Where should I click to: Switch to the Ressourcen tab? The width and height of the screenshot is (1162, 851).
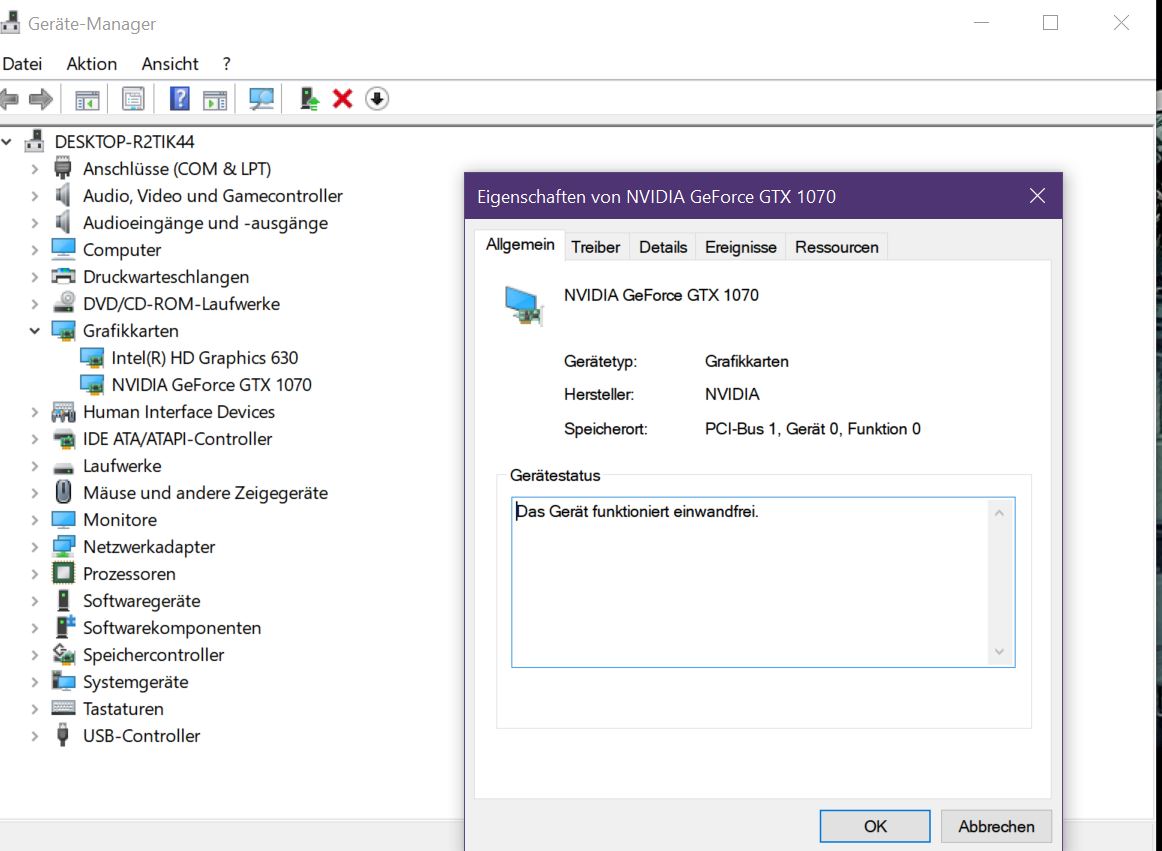(x=837, y=247)
